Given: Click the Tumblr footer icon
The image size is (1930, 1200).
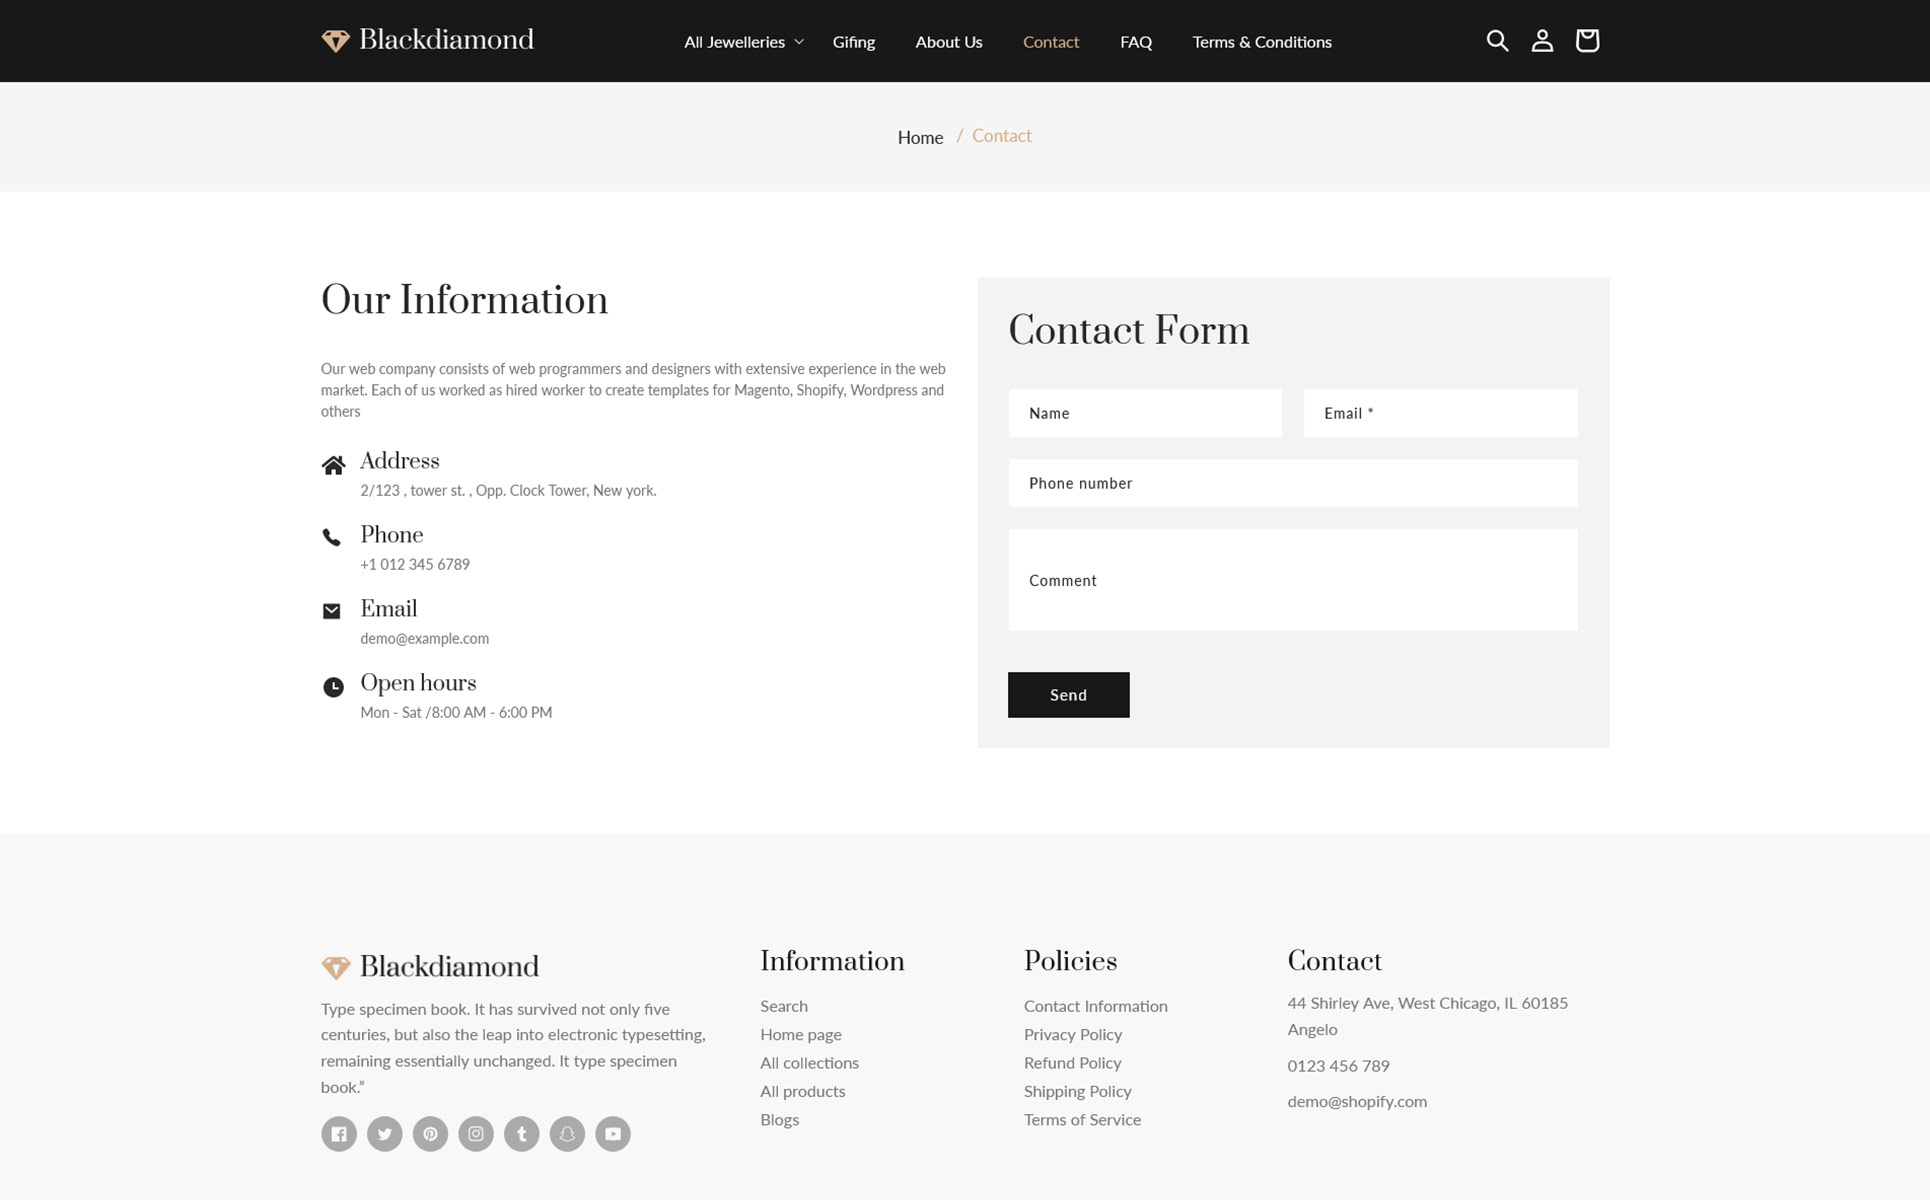Looking at the screenshot, I should 521,1134.
